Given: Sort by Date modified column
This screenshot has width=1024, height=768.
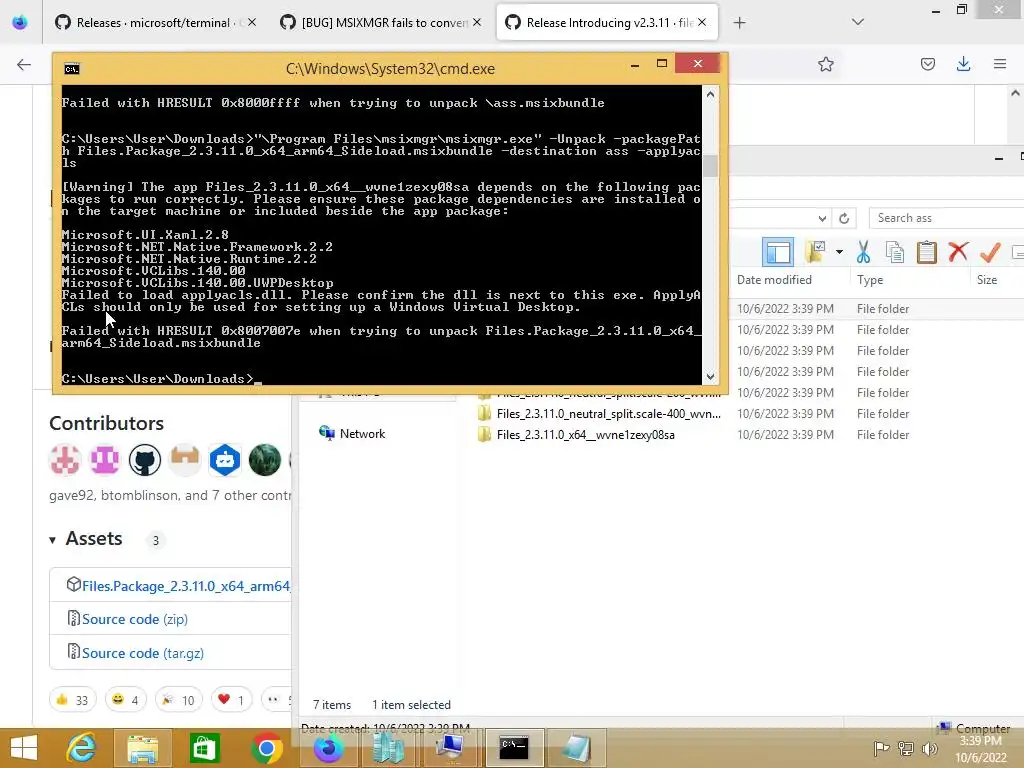Looking at the screenshot, I should [x=774, y=280].
